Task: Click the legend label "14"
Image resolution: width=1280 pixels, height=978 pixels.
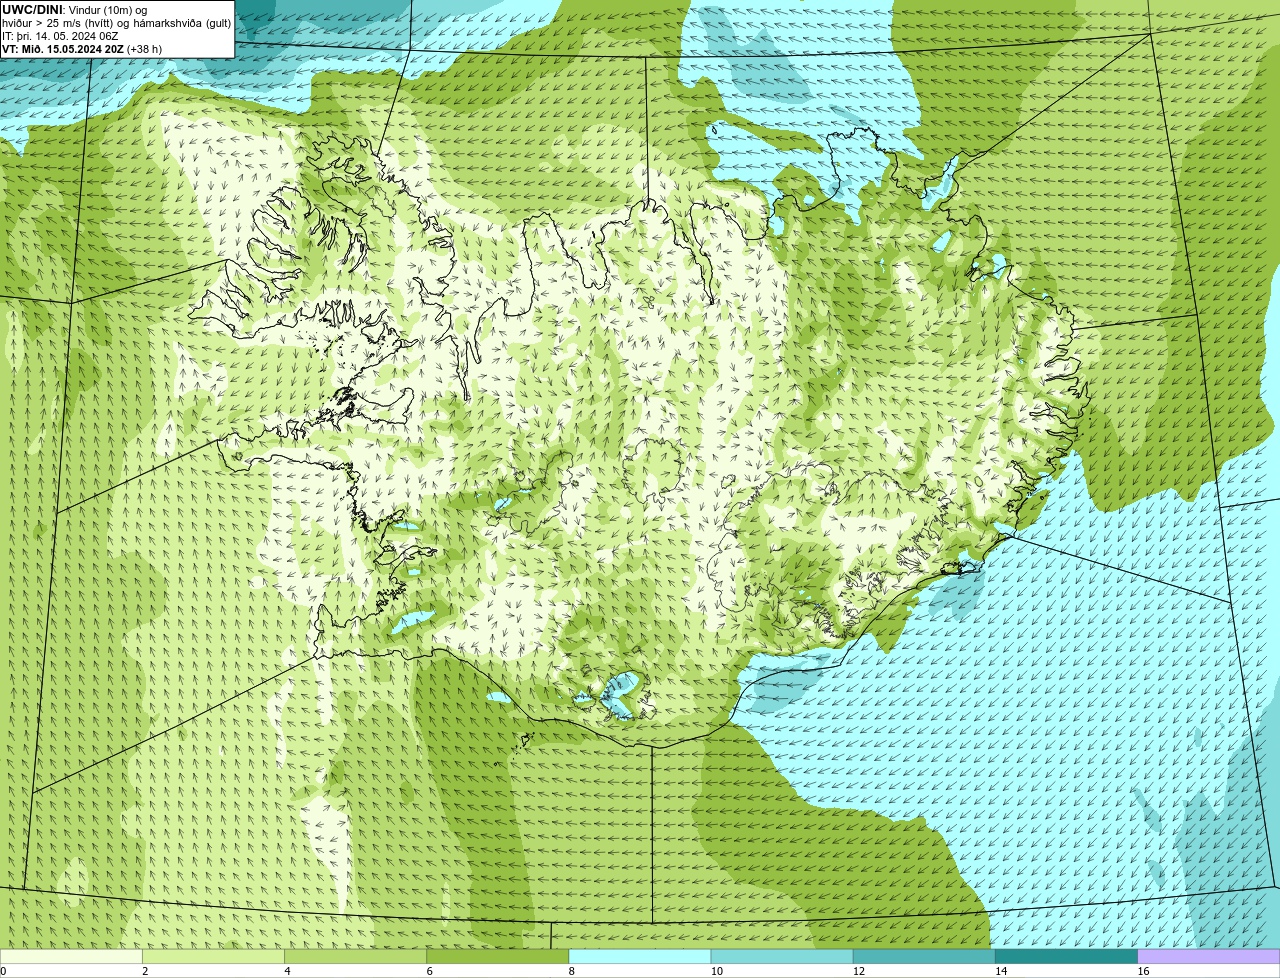Action: 1000,971
